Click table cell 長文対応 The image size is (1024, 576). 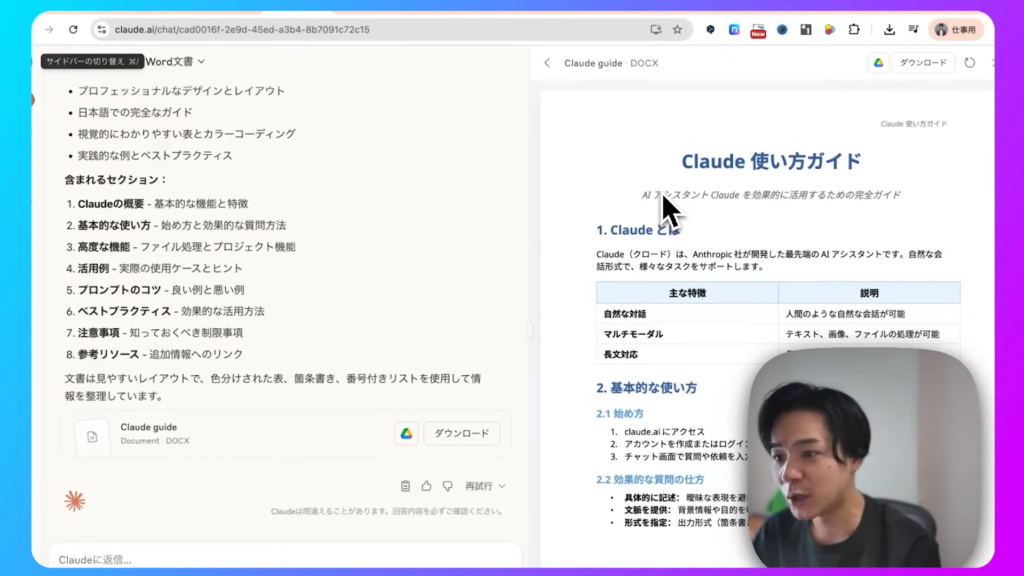(620, 355)
